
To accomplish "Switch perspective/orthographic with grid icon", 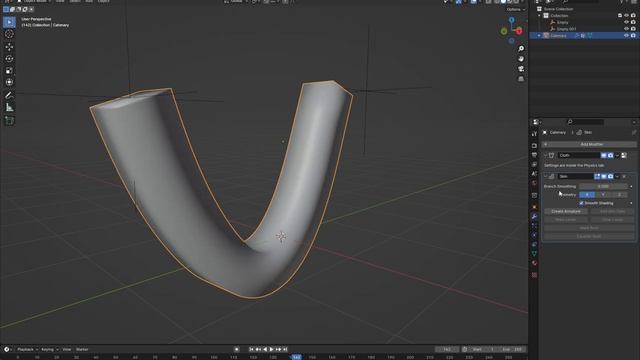I will pyautogui.click(x=521, y=79).
